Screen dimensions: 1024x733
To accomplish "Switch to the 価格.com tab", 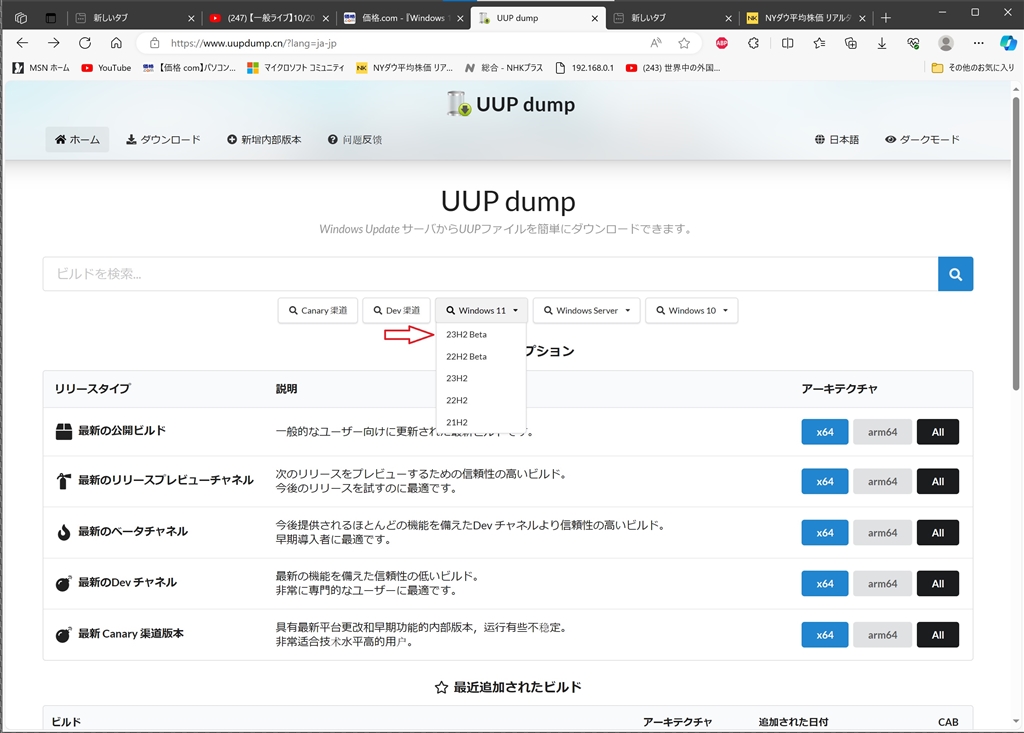I will click(402, 18).
